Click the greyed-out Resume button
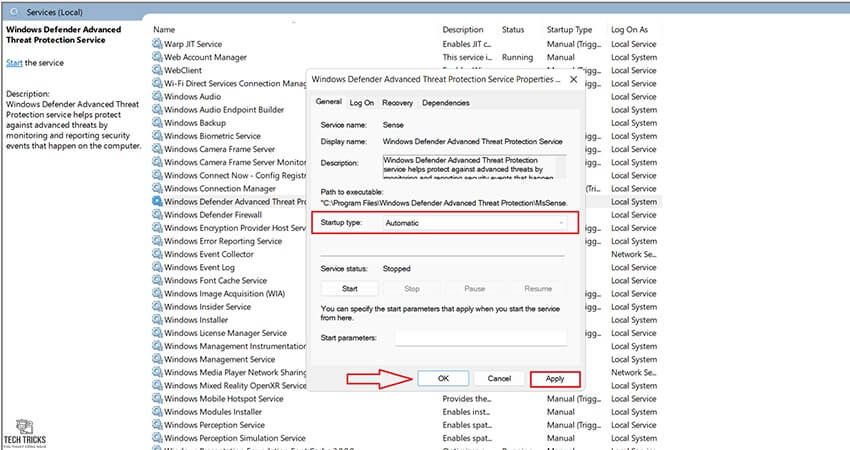Viewport: 850px width, 450px height. pyautogui.click(x=538, y=288)
